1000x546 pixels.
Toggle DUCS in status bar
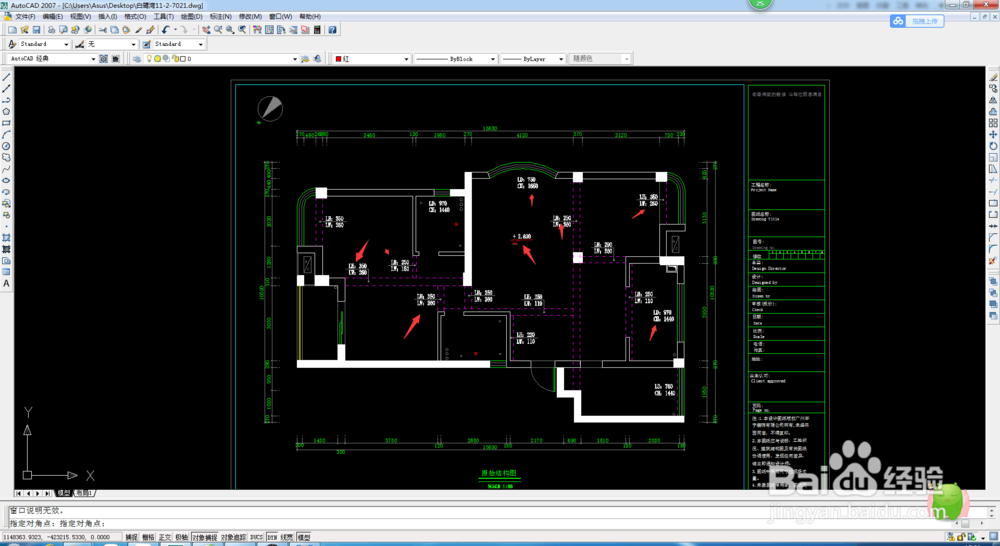pos(256,538)
